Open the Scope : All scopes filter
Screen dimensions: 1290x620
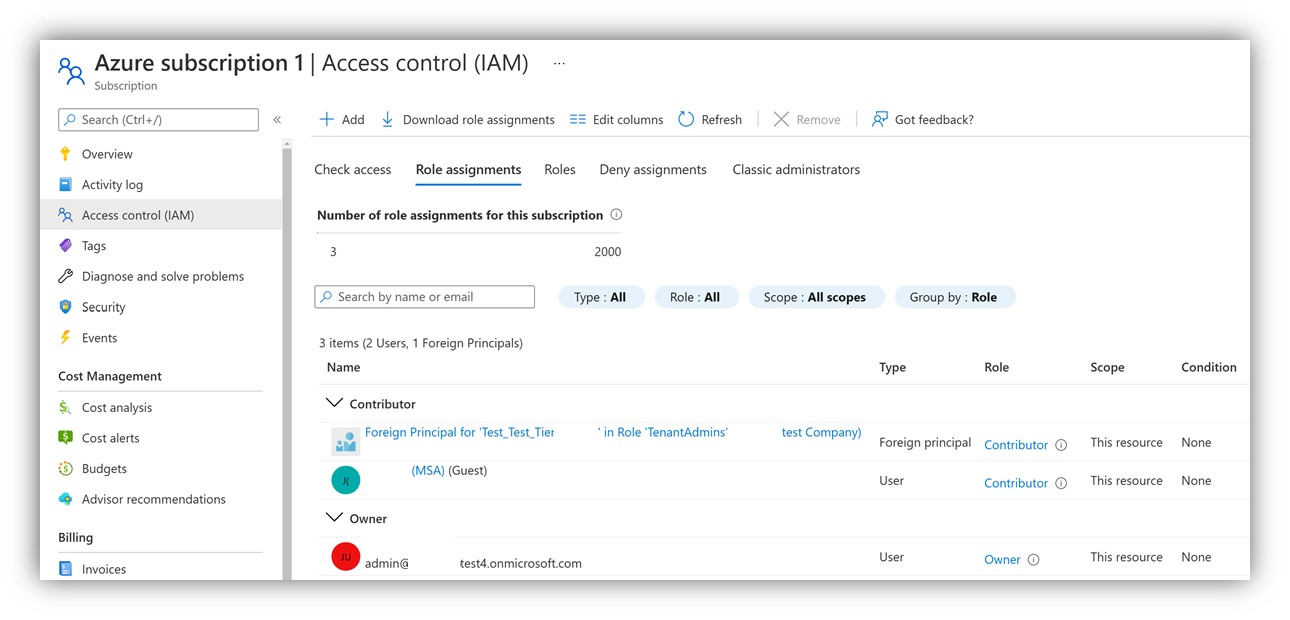point(816,297)
